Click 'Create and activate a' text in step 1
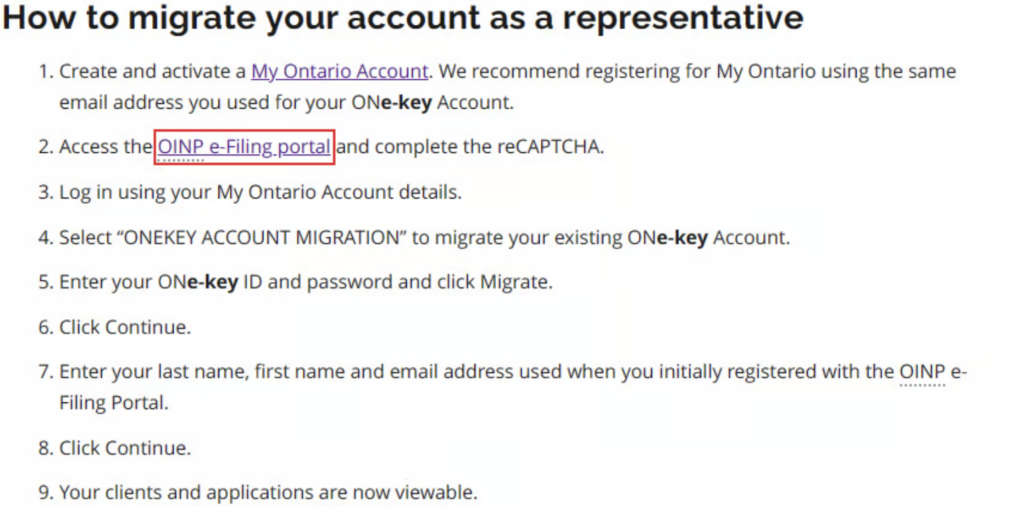This screenshot has height=507, width=1024. coord(153,71)
